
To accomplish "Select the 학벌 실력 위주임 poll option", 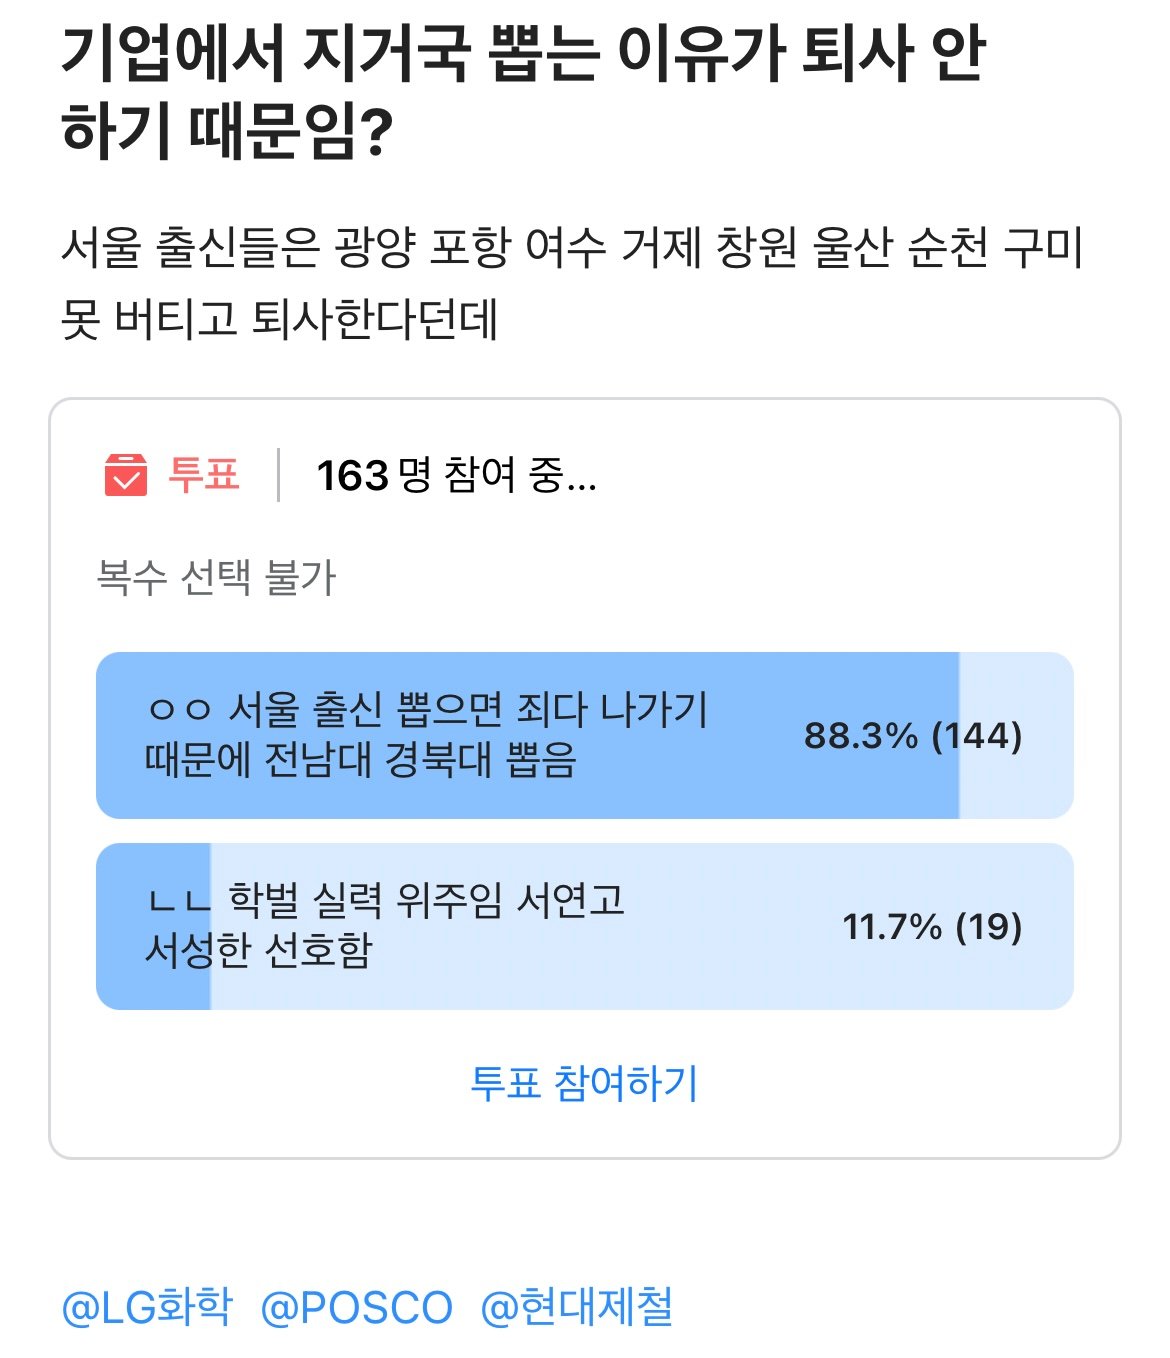I will pyautogui.click(x=386, y=925).
